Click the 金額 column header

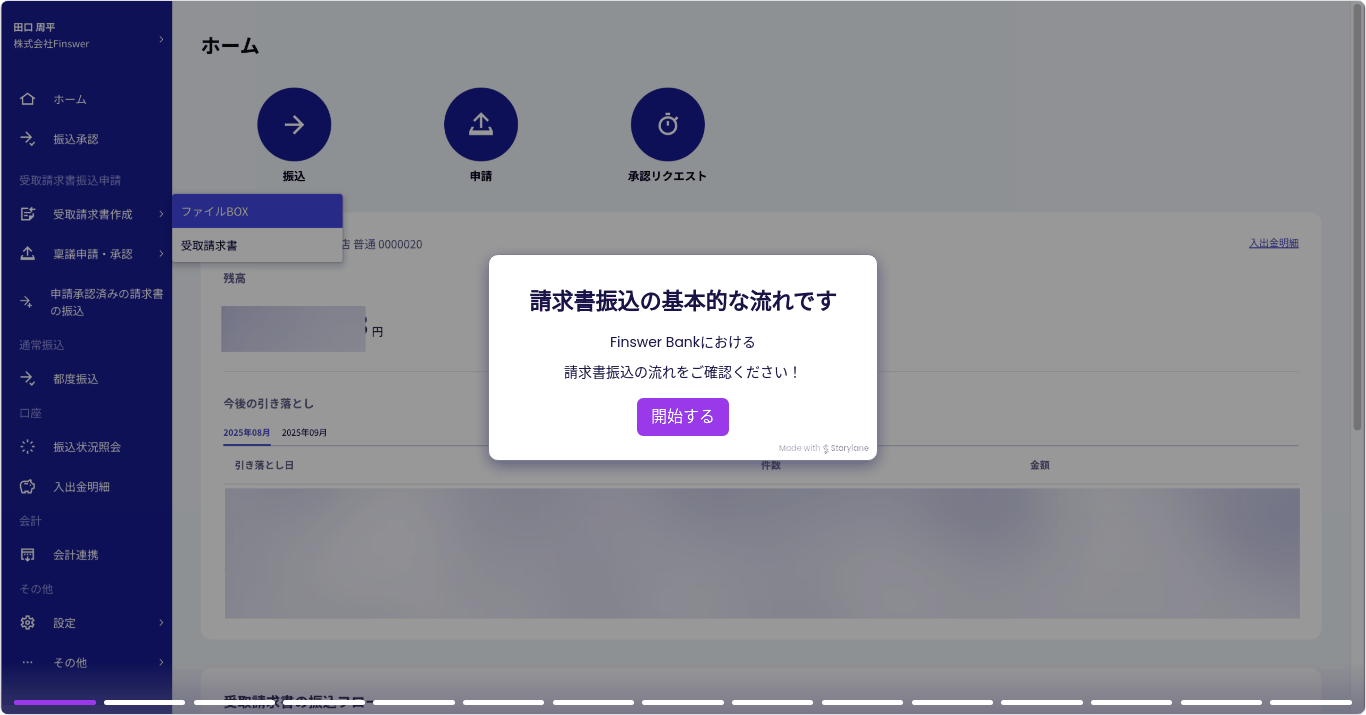click(x=1040, y=466)
